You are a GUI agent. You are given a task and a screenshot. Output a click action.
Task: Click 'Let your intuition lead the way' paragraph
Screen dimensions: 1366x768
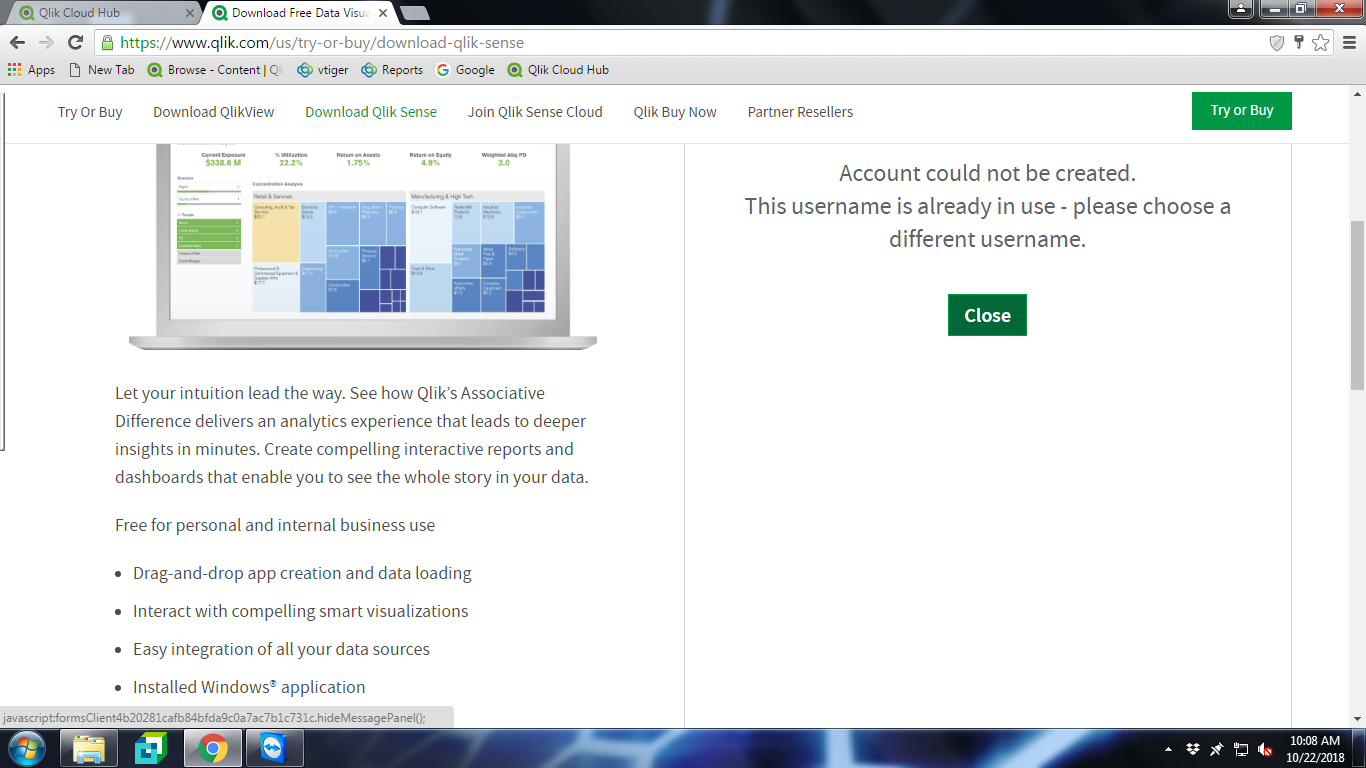pos(351,435)
